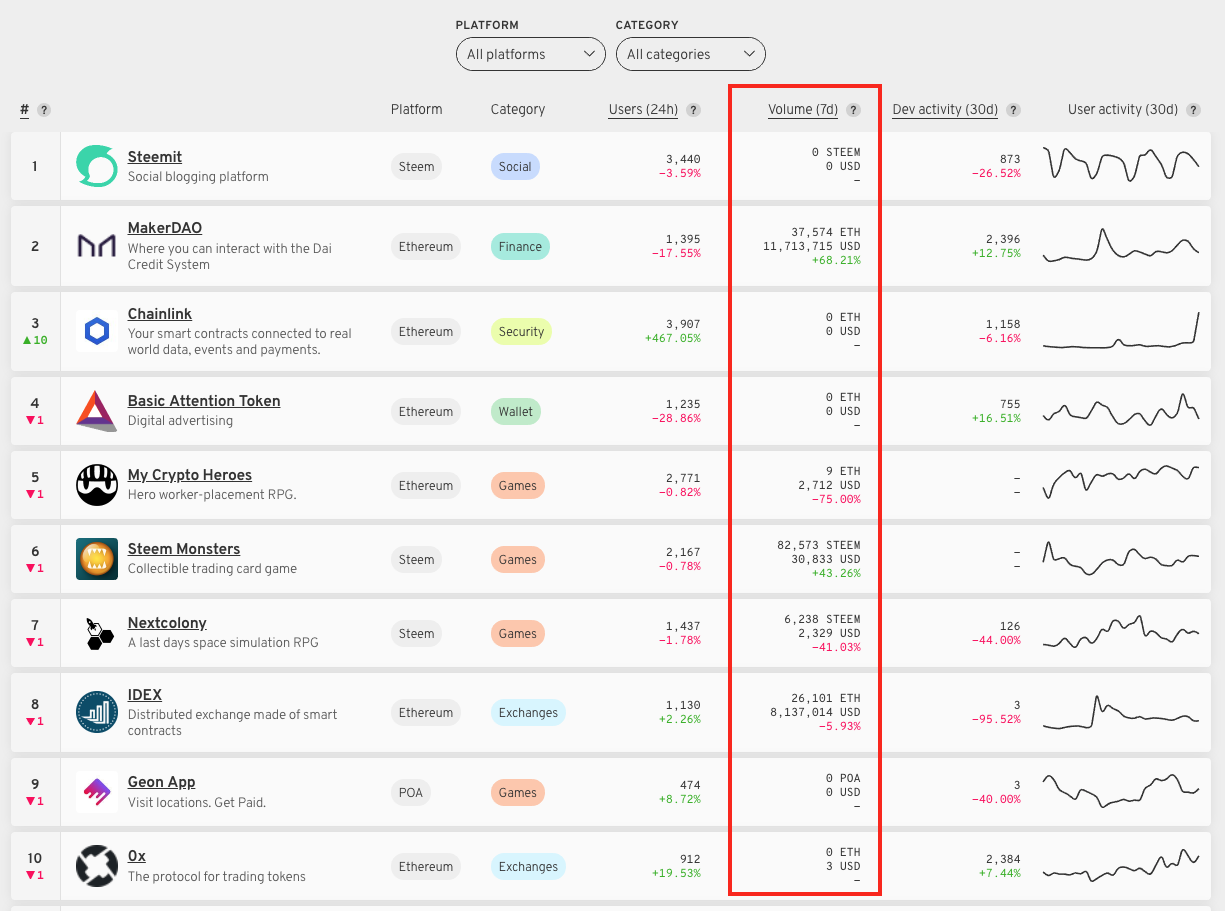Open the Steem Monsters logo
This screenshot has height=911, width=1225.
click(97, 559)
